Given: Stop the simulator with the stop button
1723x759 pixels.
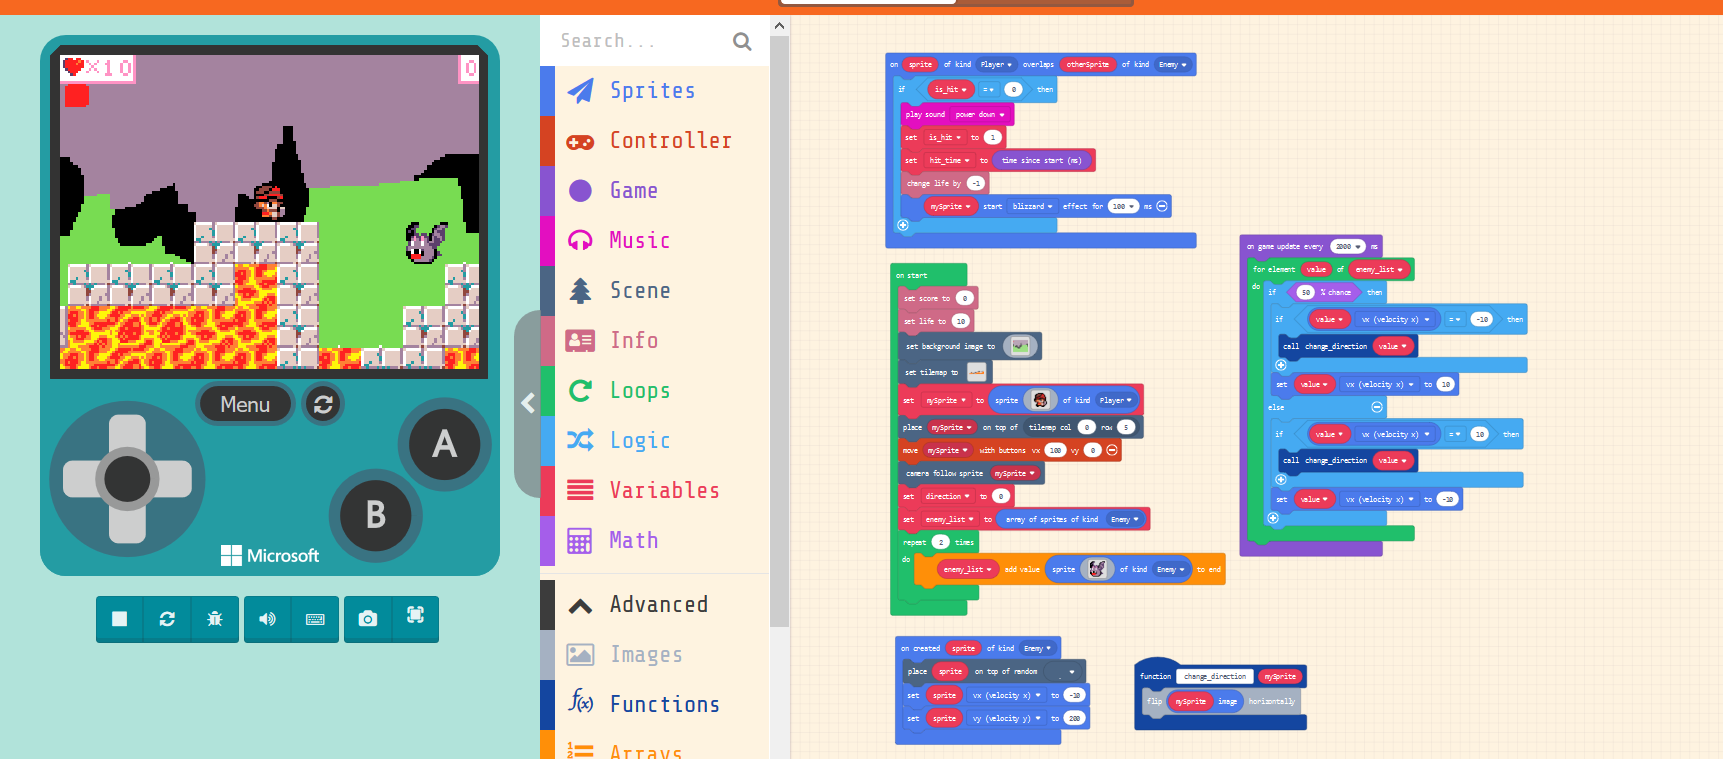Looking at the screenshot, I should click(119, 619).
